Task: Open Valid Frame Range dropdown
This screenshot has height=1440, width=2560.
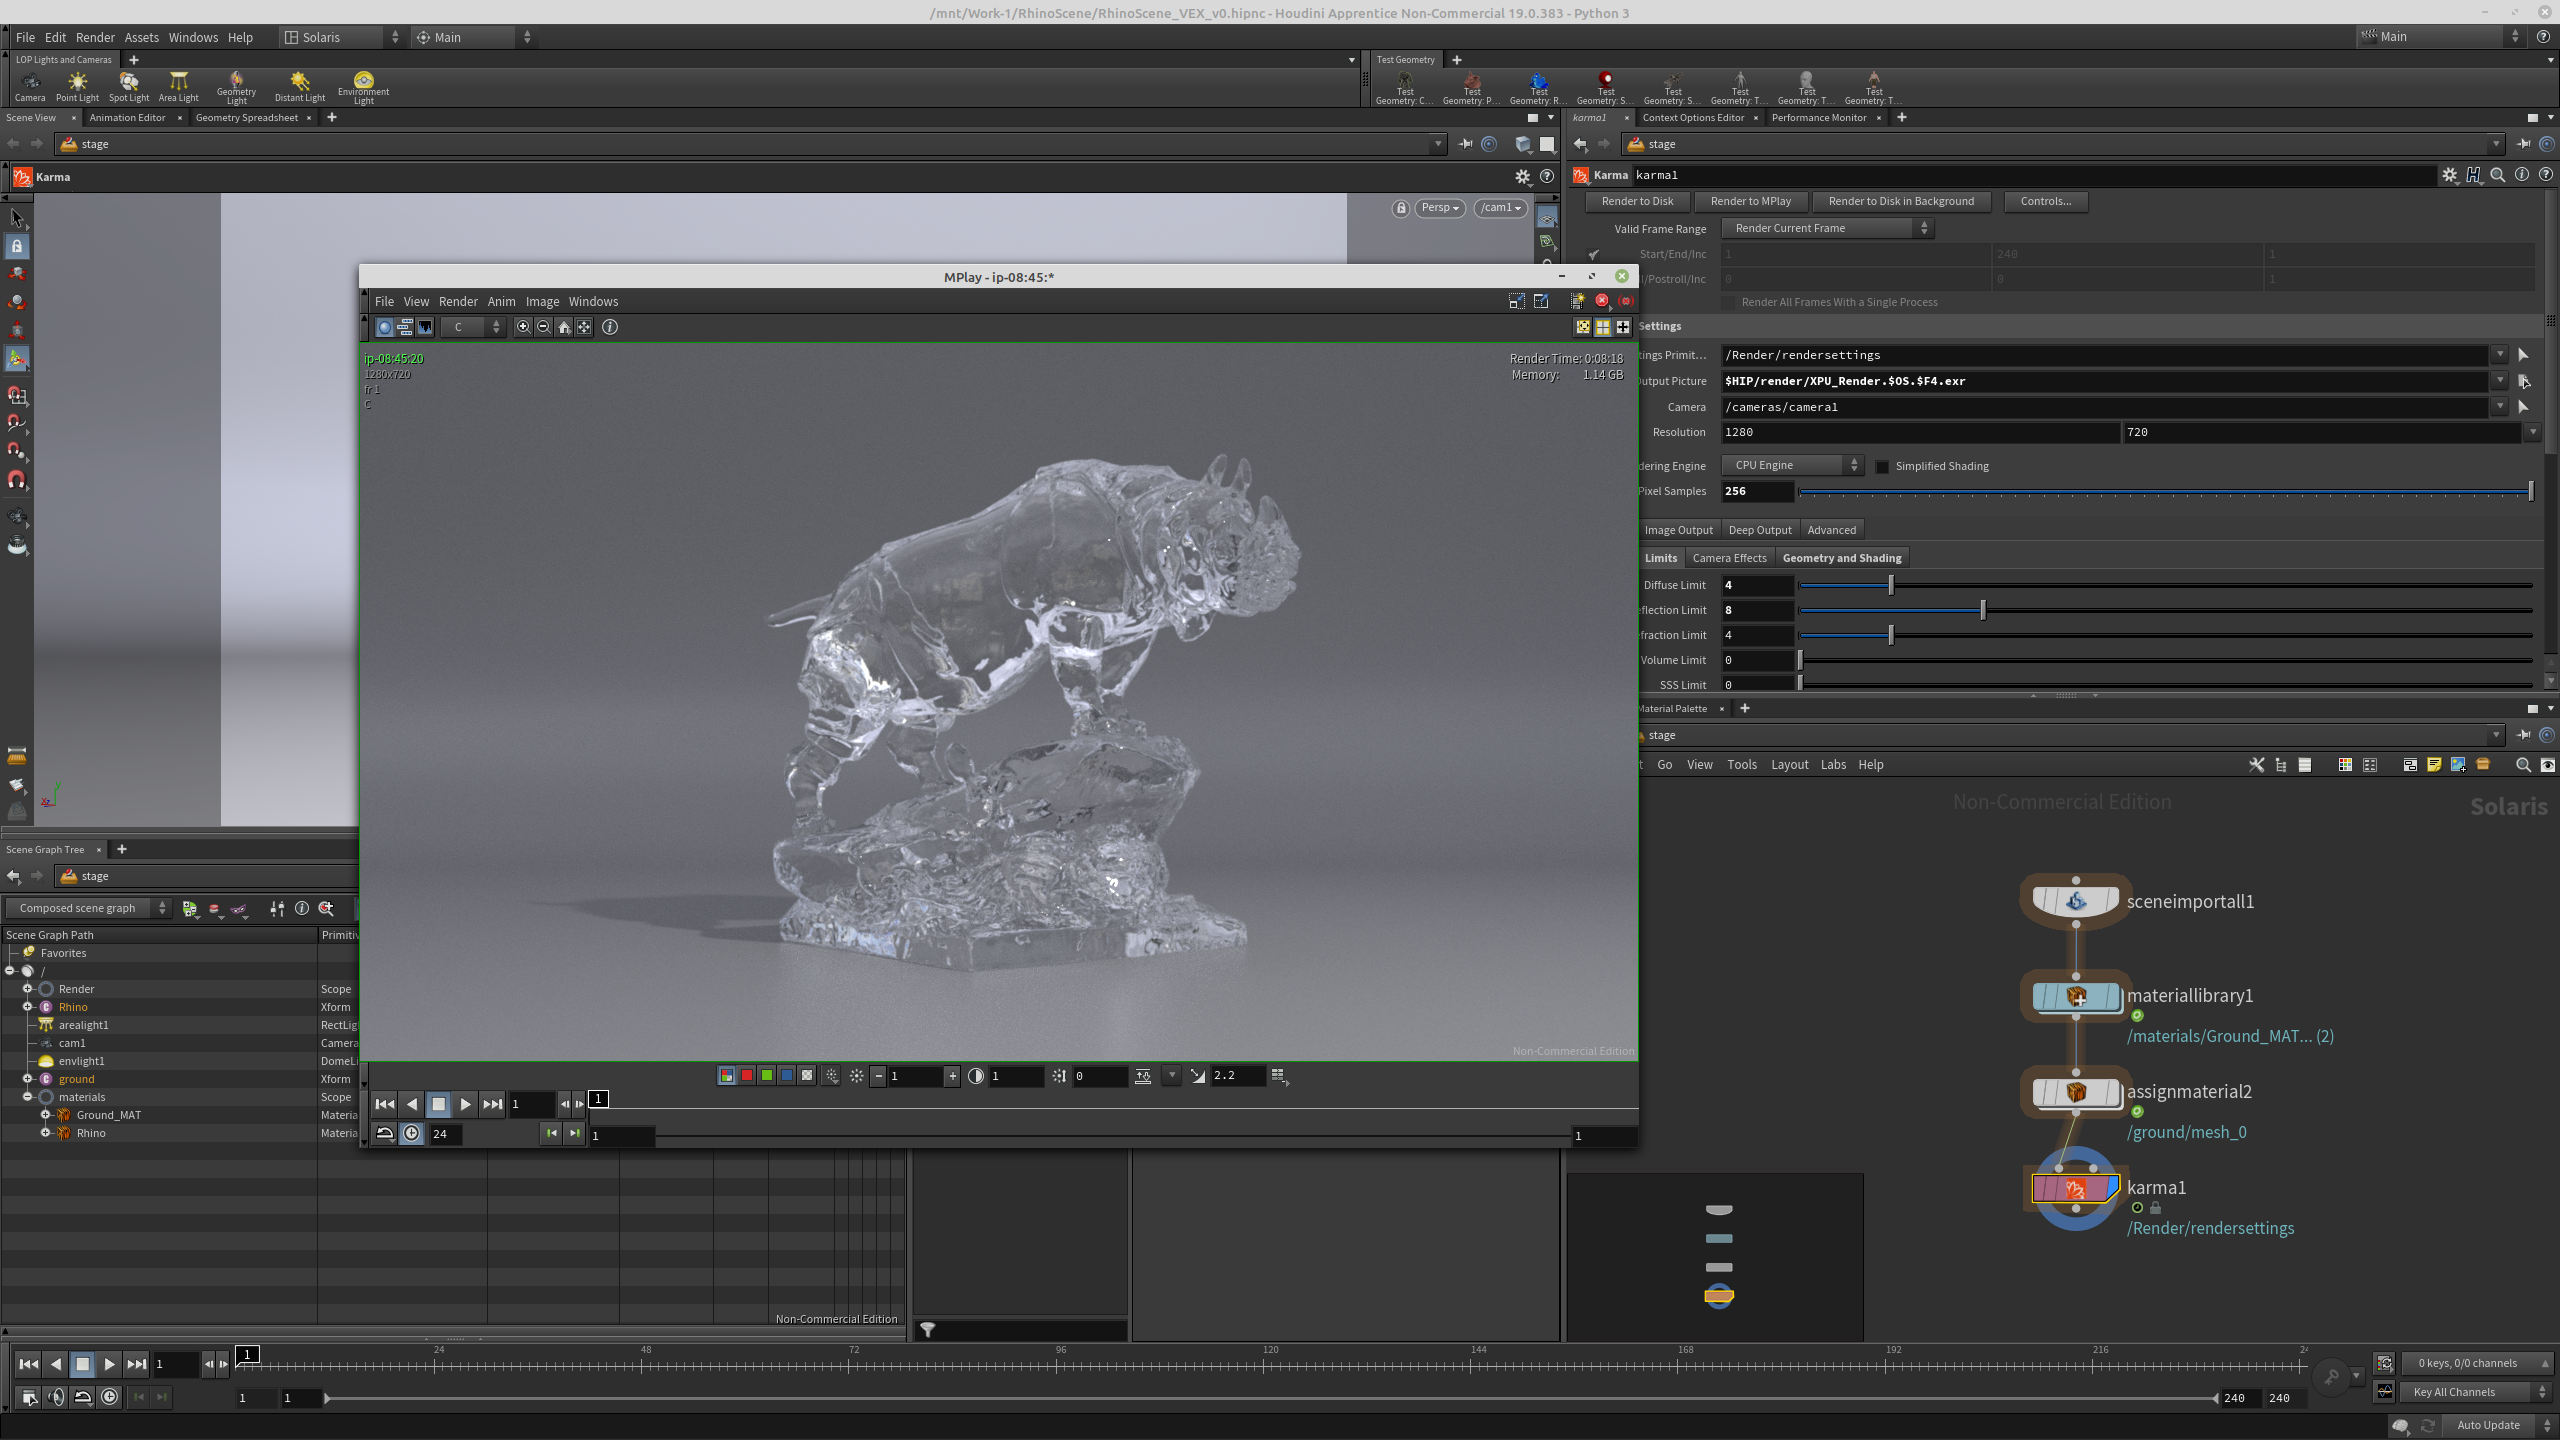Action: pos(1827,228)
